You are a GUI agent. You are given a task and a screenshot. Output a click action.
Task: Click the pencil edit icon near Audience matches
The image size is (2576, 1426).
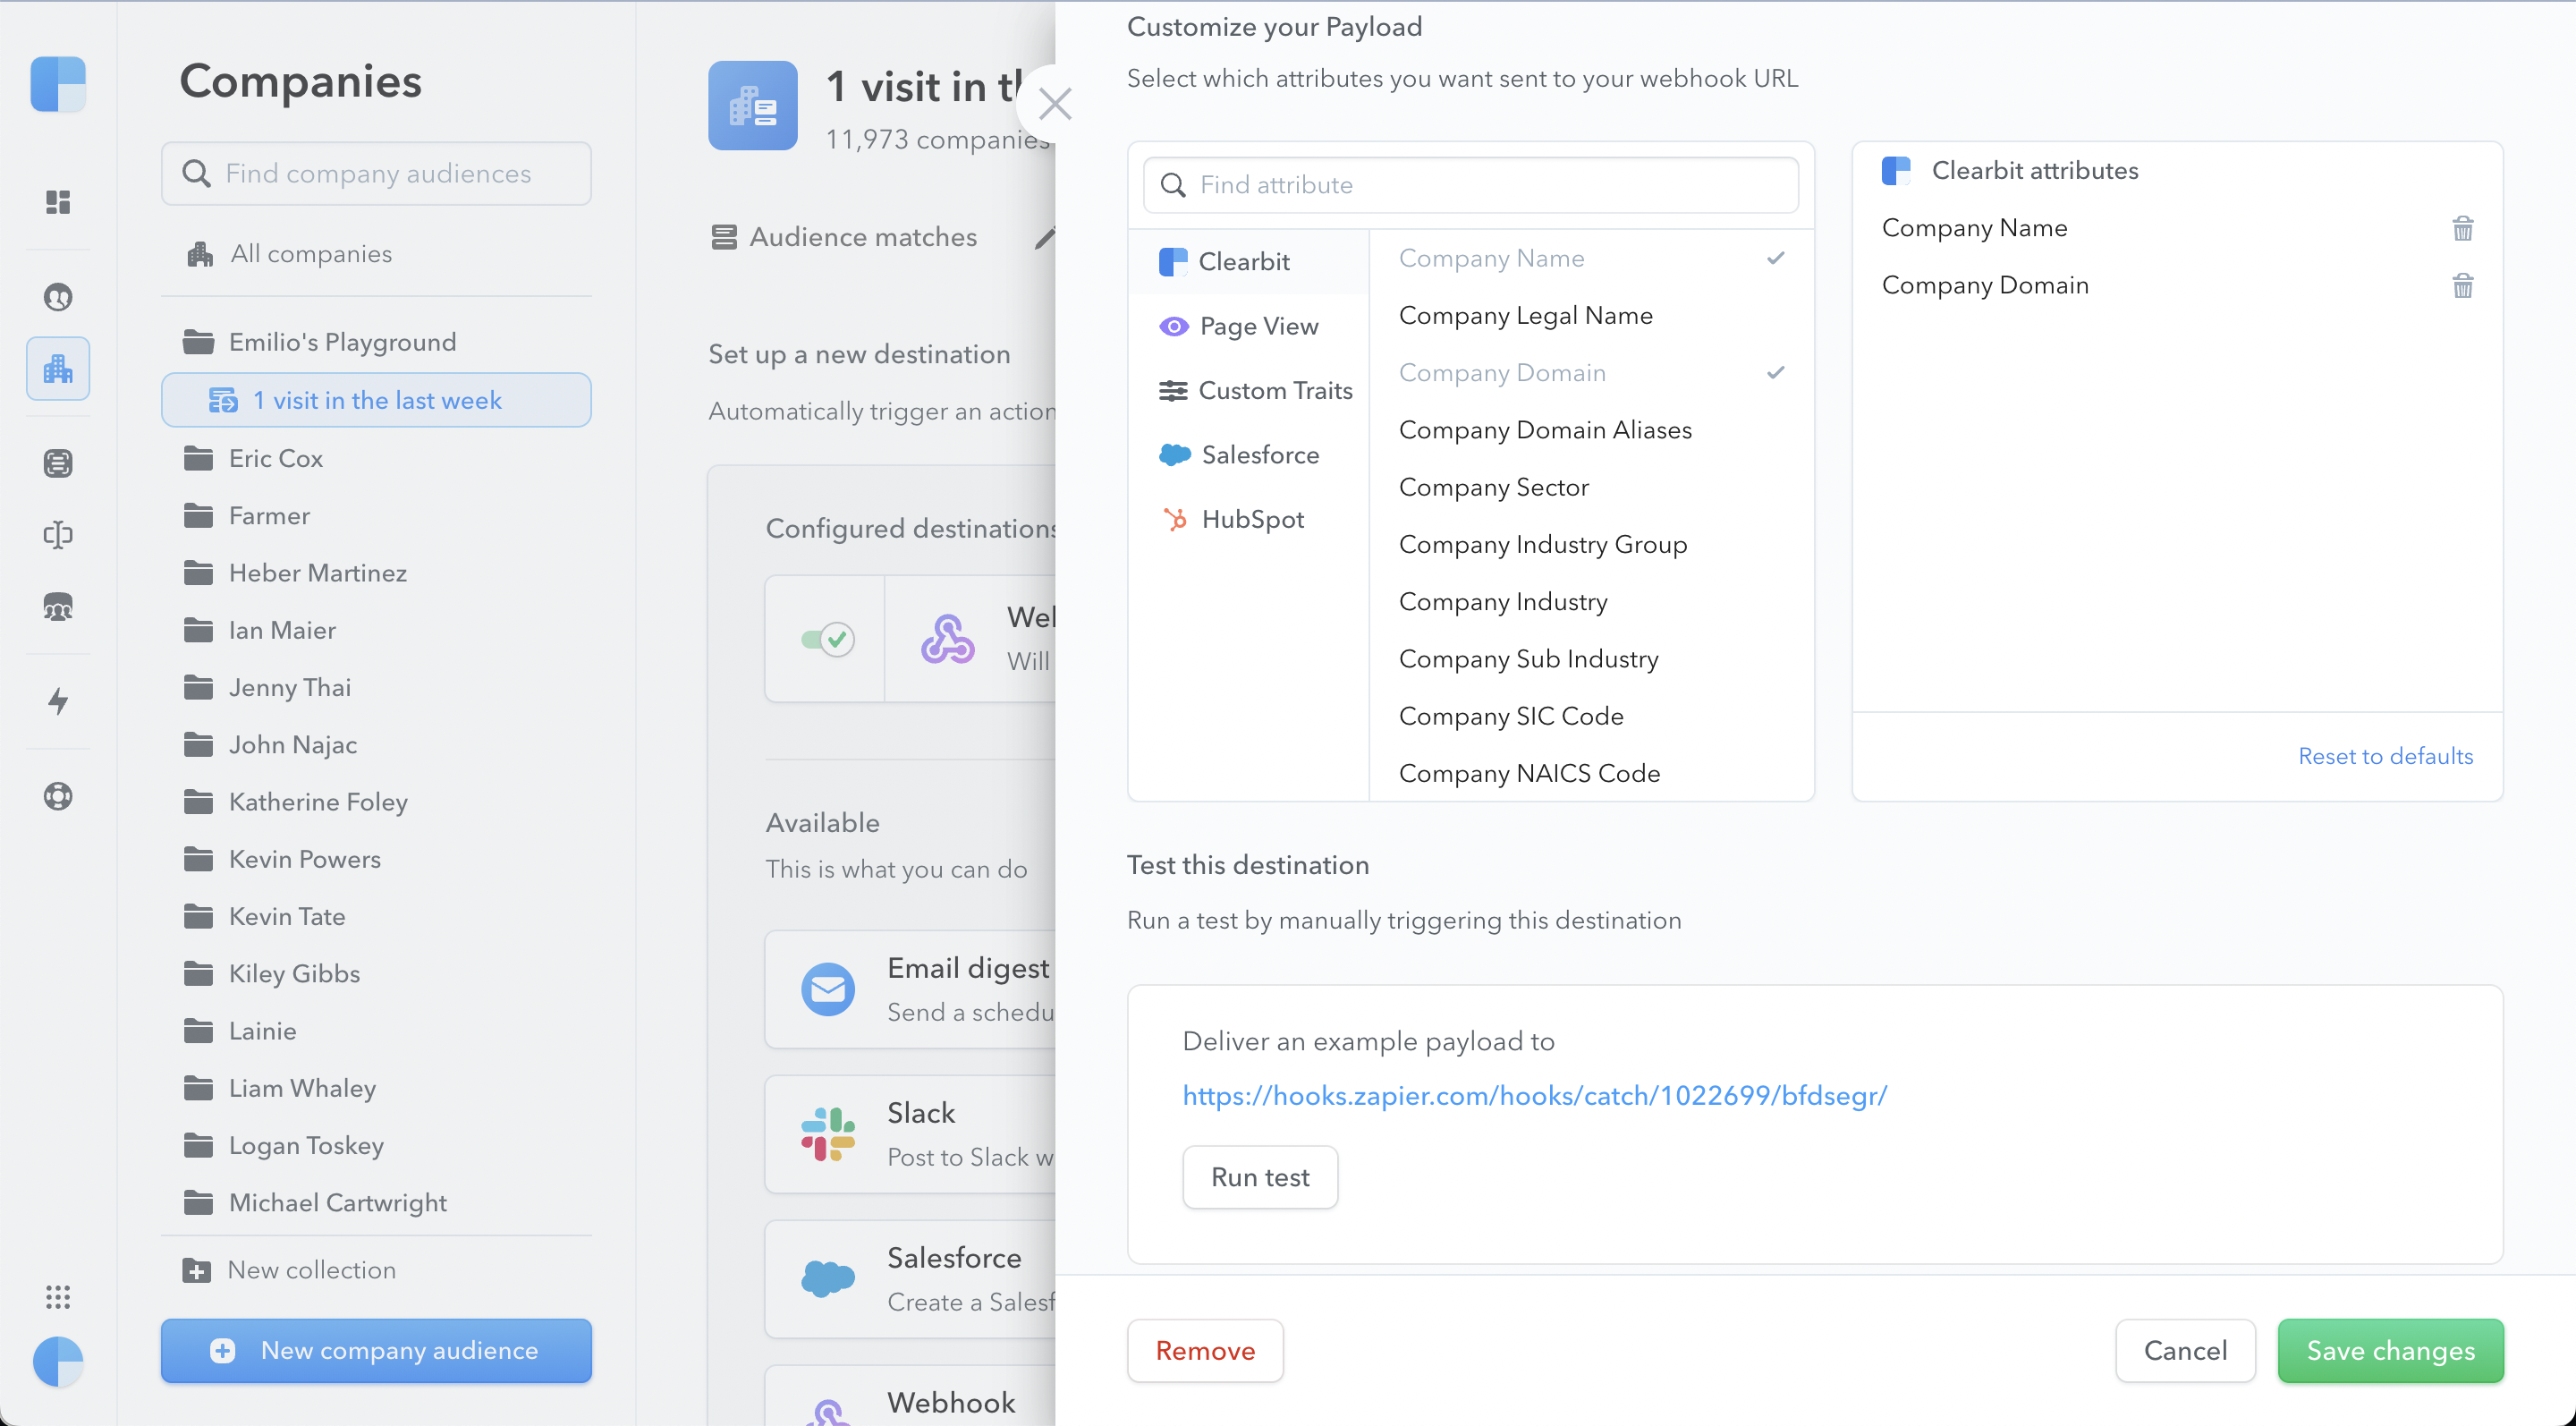pos(1044,238)
